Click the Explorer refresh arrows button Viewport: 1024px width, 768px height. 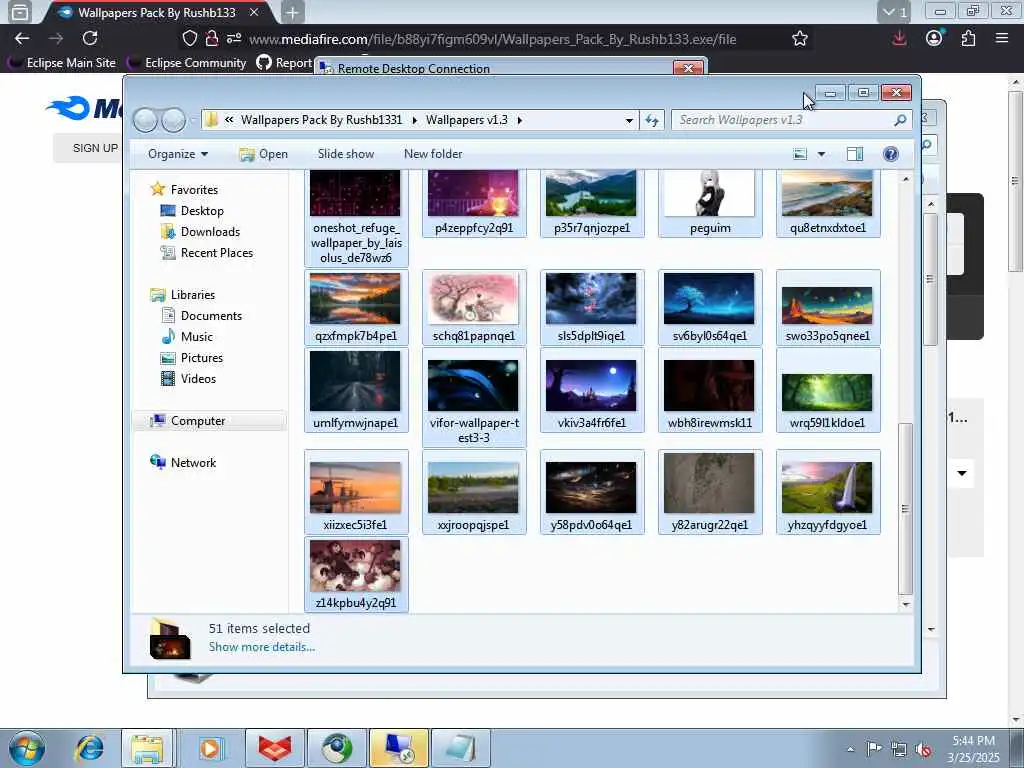click(x=652, y=120)
